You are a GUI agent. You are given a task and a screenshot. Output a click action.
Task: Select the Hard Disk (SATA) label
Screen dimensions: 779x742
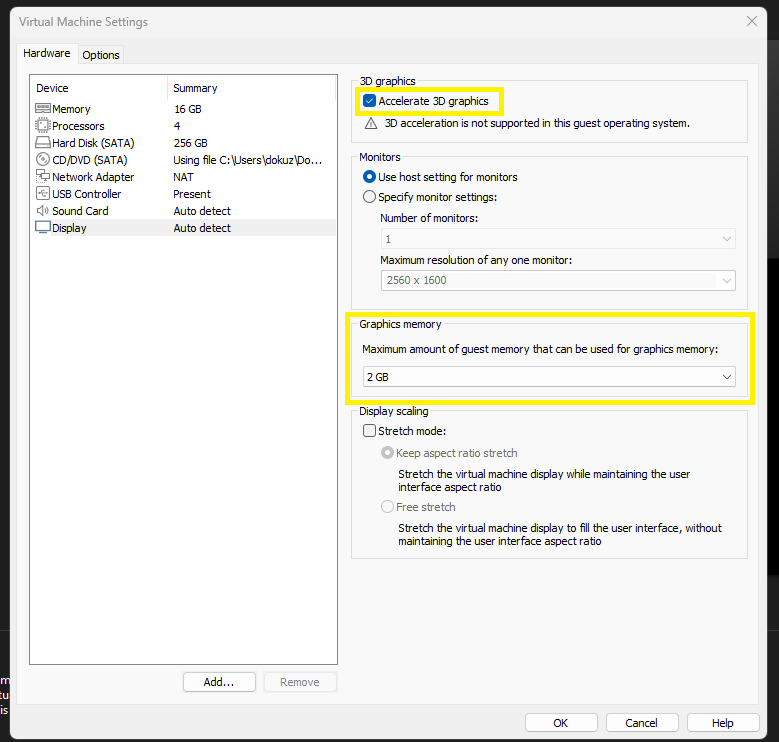coord(93,143)
